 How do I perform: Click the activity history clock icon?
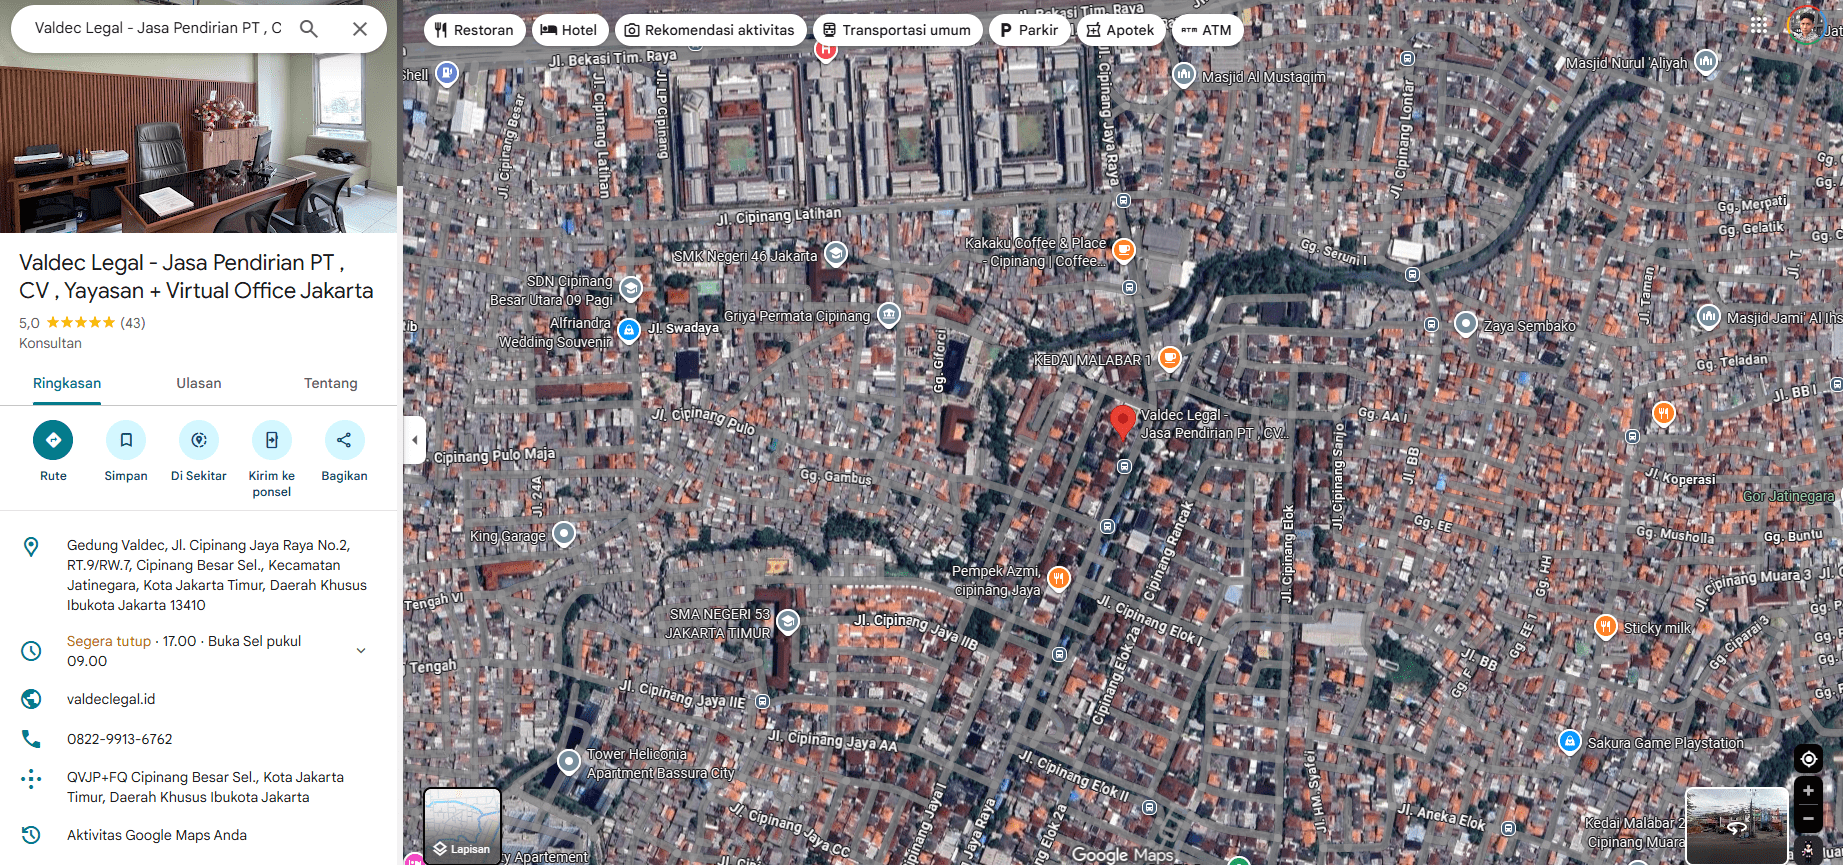click(31, 835)
